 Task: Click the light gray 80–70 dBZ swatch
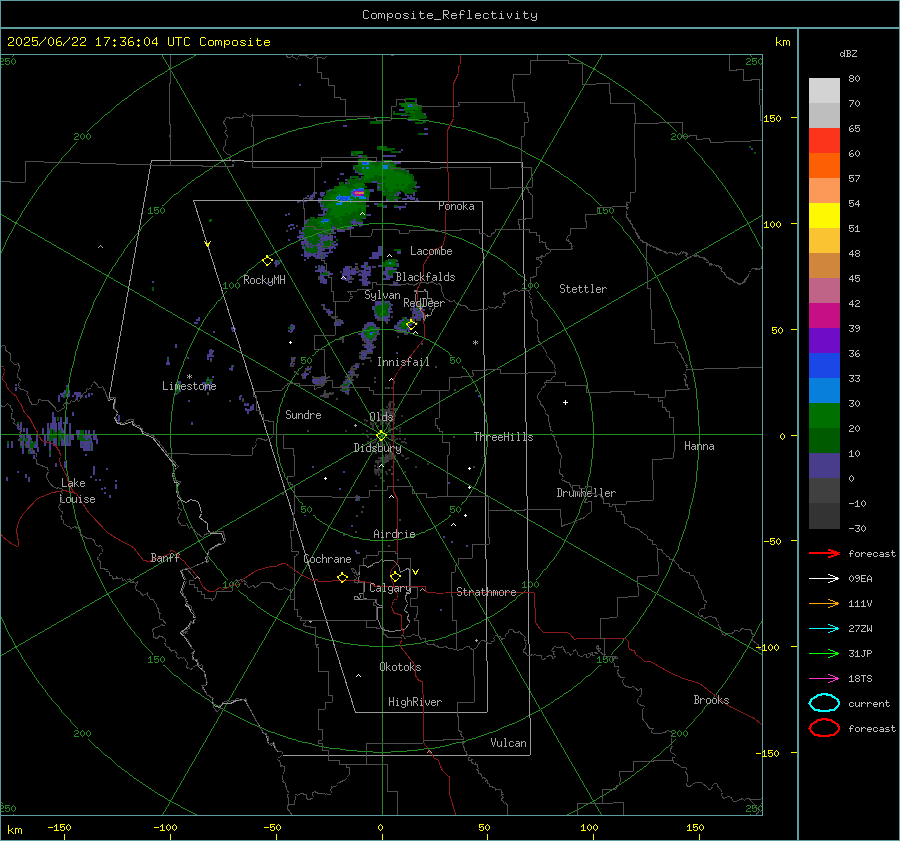(x=824, y=91)
